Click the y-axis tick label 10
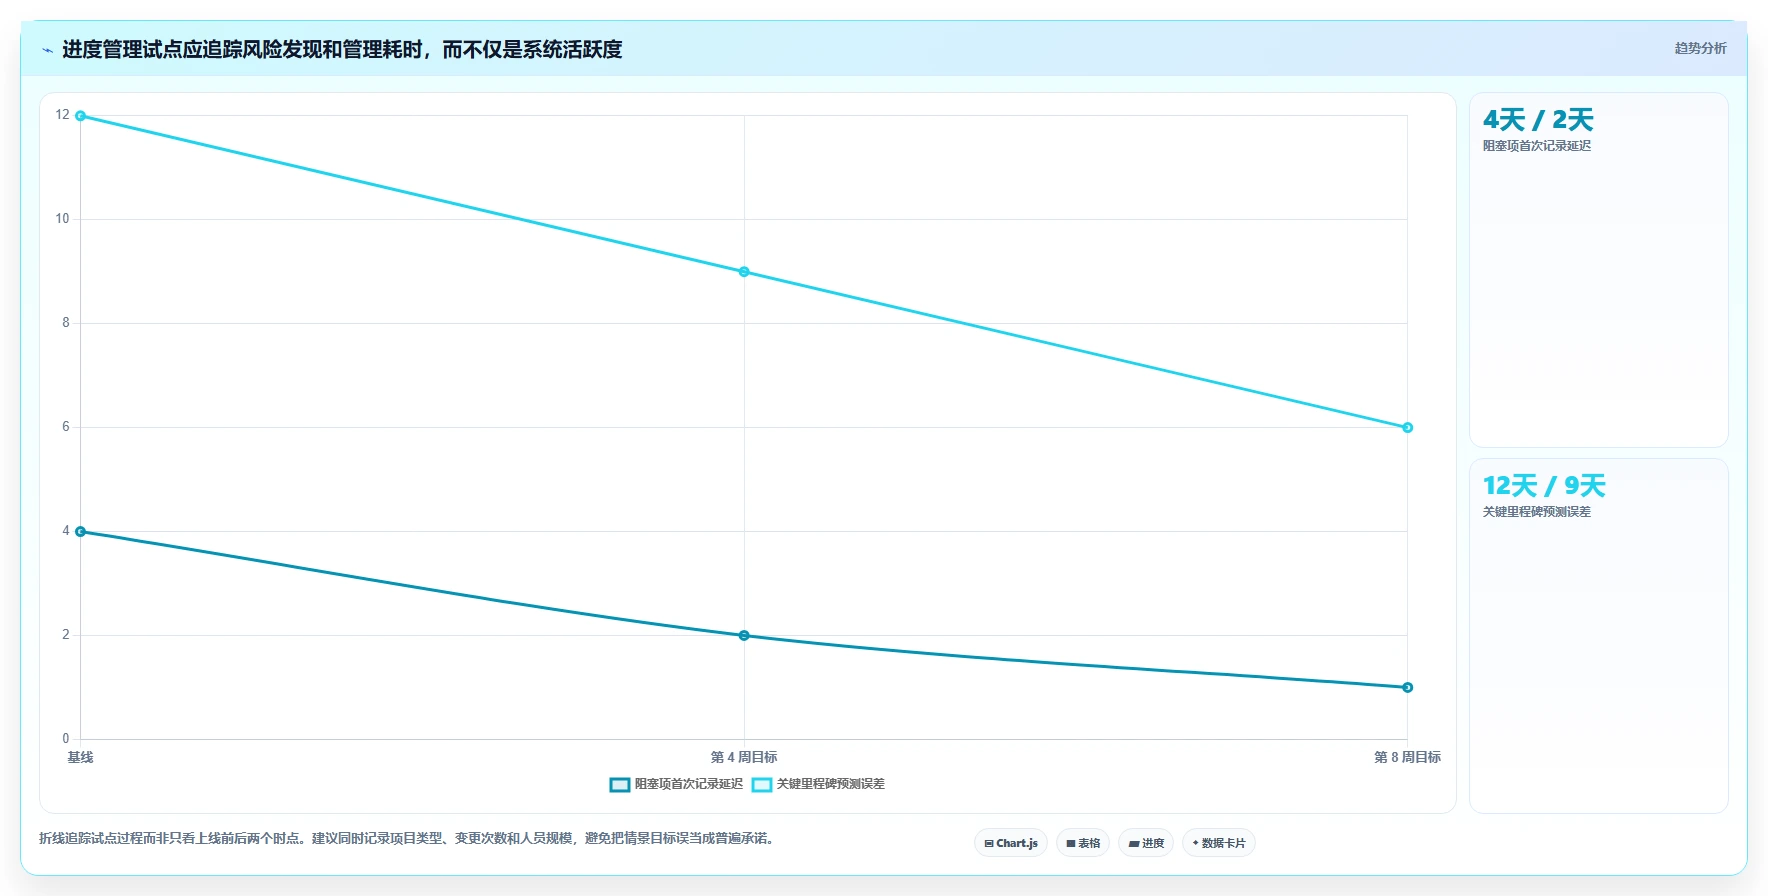The width and height of the screenshot is (1768, 896). (x=63, y=219)
